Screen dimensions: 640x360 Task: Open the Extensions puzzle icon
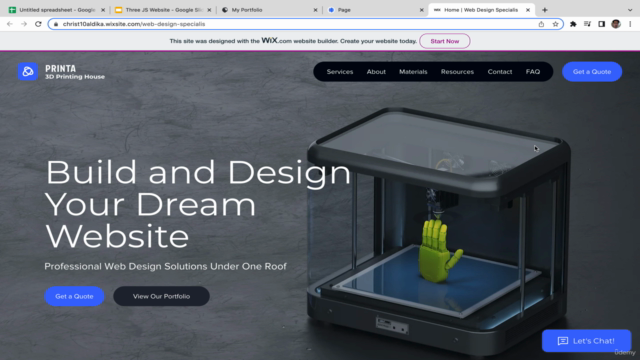pyautogui.click(x=573, y=24)
